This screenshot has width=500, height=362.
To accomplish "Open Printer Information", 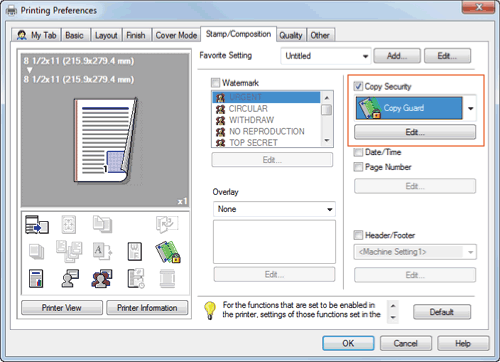I will click(147, 308).
